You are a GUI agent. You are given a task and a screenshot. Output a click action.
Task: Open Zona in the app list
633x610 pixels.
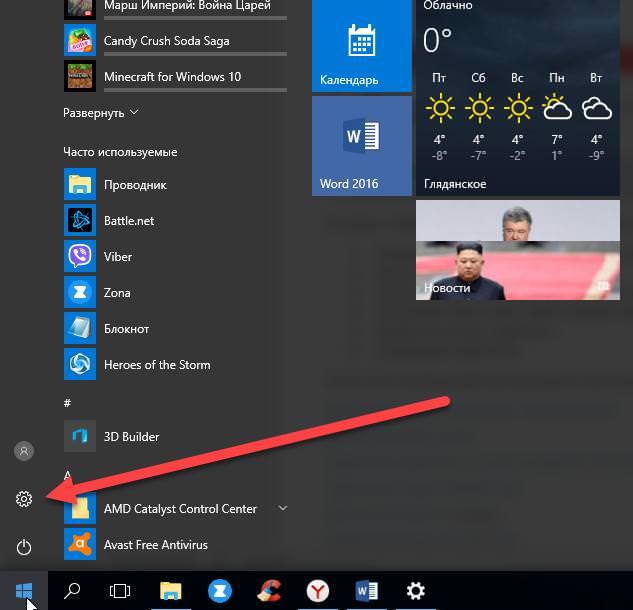click(x=175, y=292)
